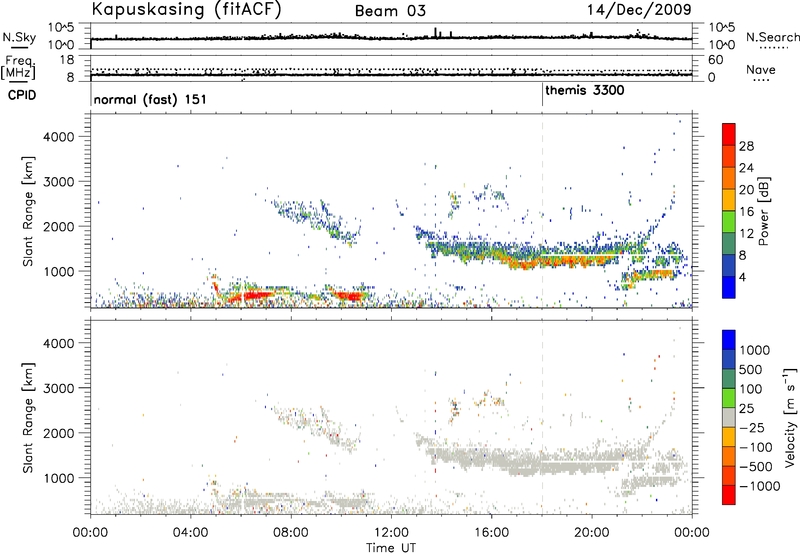Viewport: 800px width, 554px height.
Task: Pick the light green Velocity segment between 100 and 25
Action: [x=729, y=398]
